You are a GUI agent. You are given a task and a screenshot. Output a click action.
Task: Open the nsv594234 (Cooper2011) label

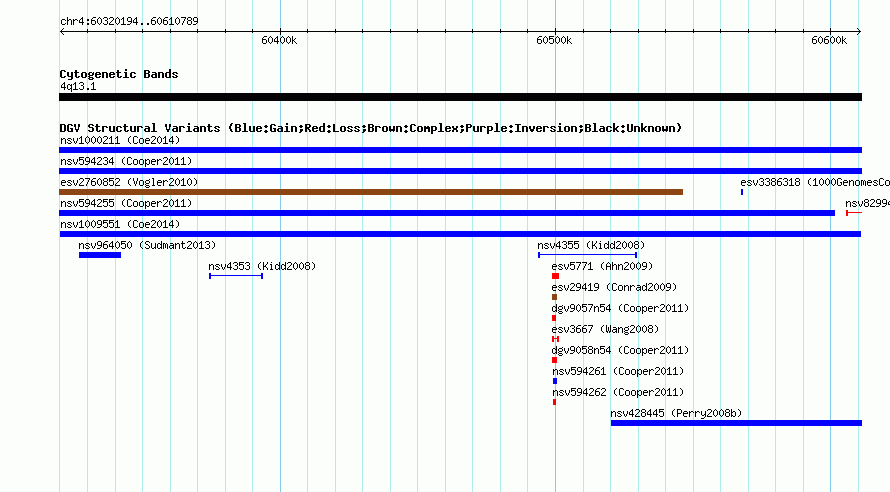coord(126,161)
